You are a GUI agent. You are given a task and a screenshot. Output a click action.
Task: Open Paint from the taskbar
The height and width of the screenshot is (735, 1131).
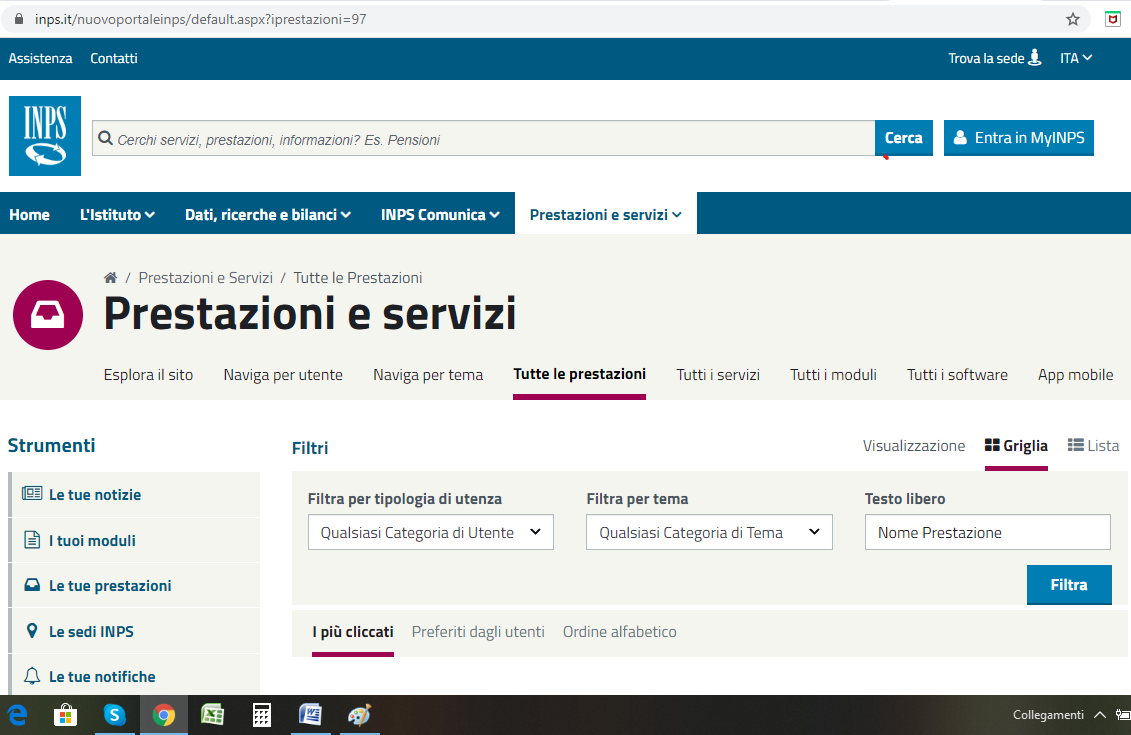[358, 715]
